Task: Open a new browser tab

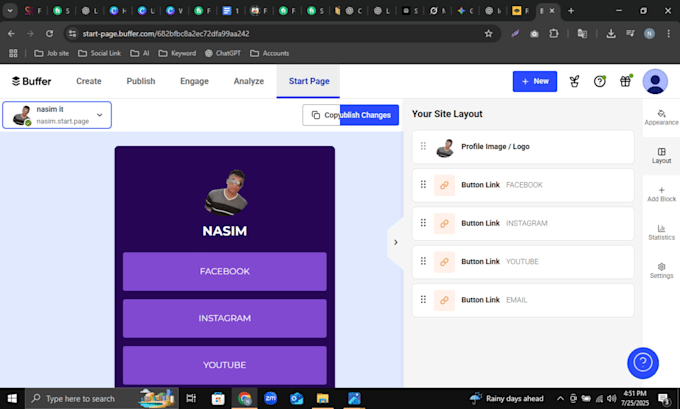Action: click(x=571, y=11)
